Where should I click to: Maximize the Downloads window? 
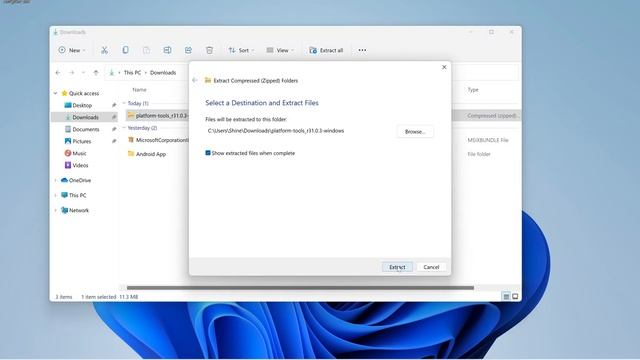(x=491, y=32)
